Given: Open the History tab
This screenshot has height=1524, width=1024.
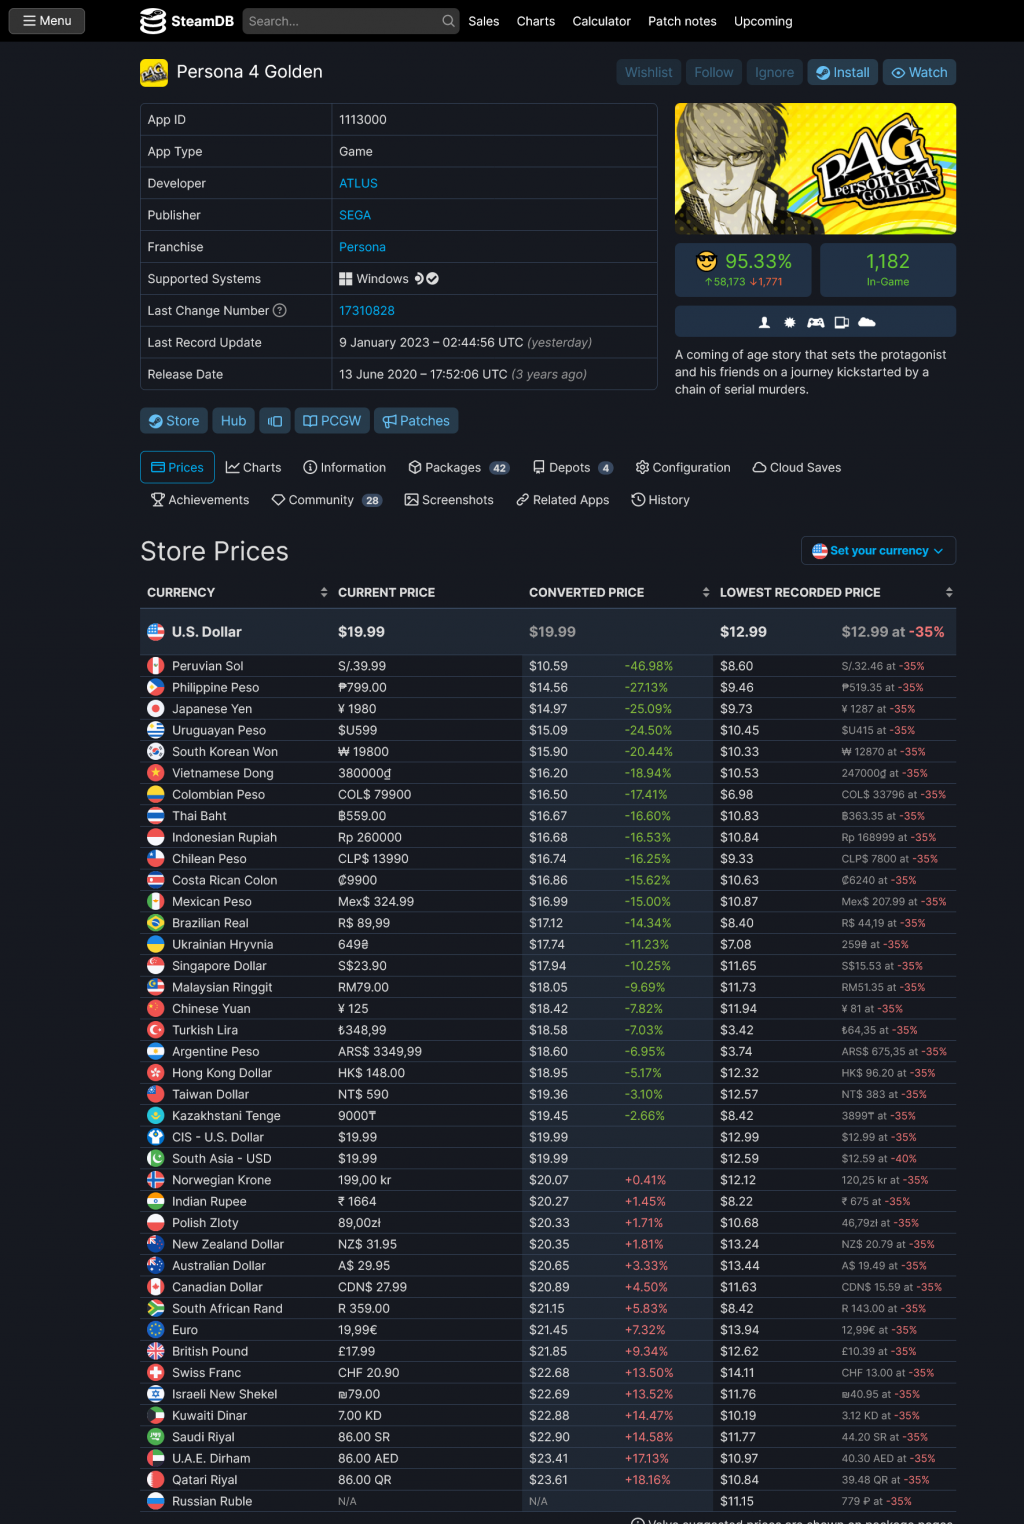Looking at the screenshot, I should pos(660,500).
